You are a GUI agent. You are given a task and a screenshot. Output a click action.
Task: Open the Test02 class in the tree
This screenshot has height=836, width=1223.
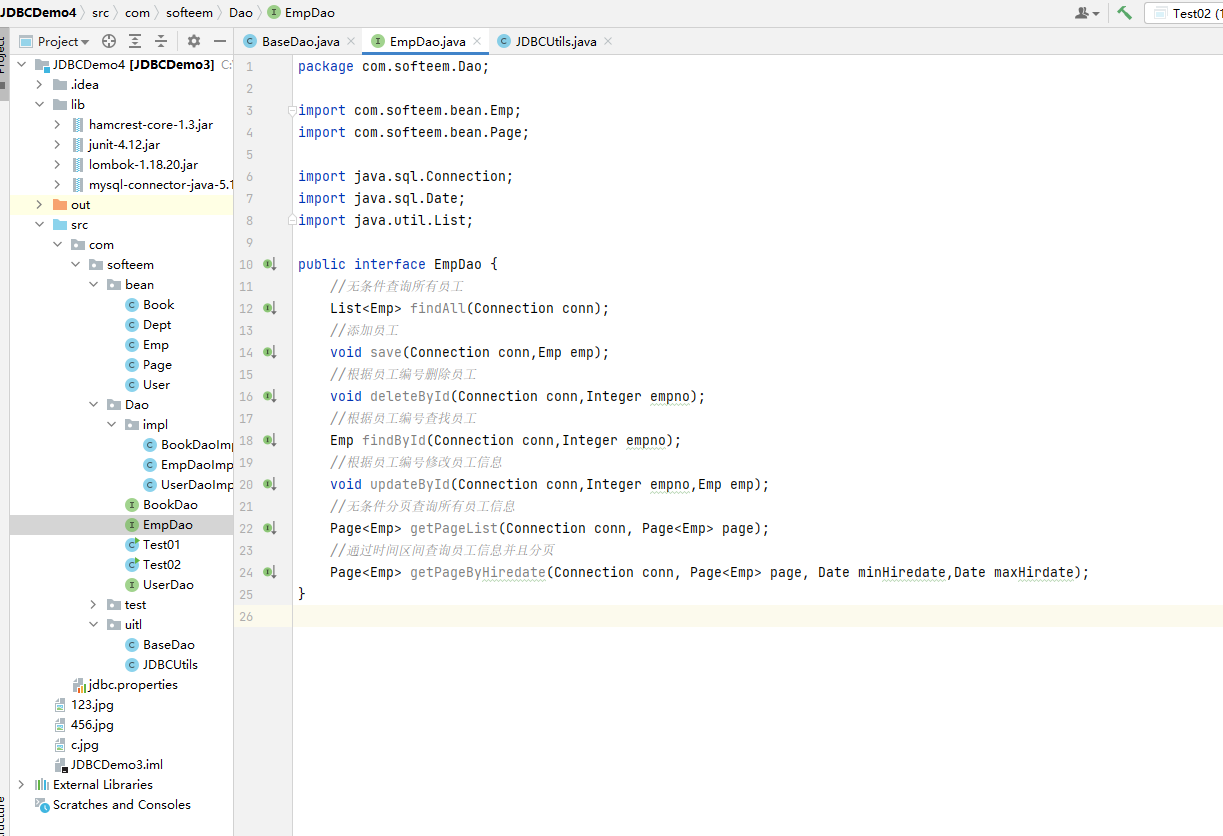click(161, 564)
